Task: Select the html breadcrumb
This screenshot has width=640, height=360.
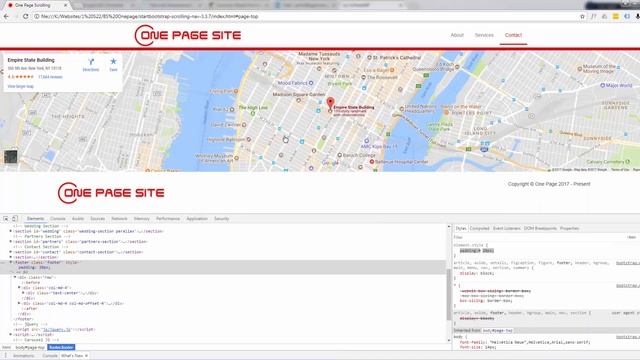Action: point(6,347)
